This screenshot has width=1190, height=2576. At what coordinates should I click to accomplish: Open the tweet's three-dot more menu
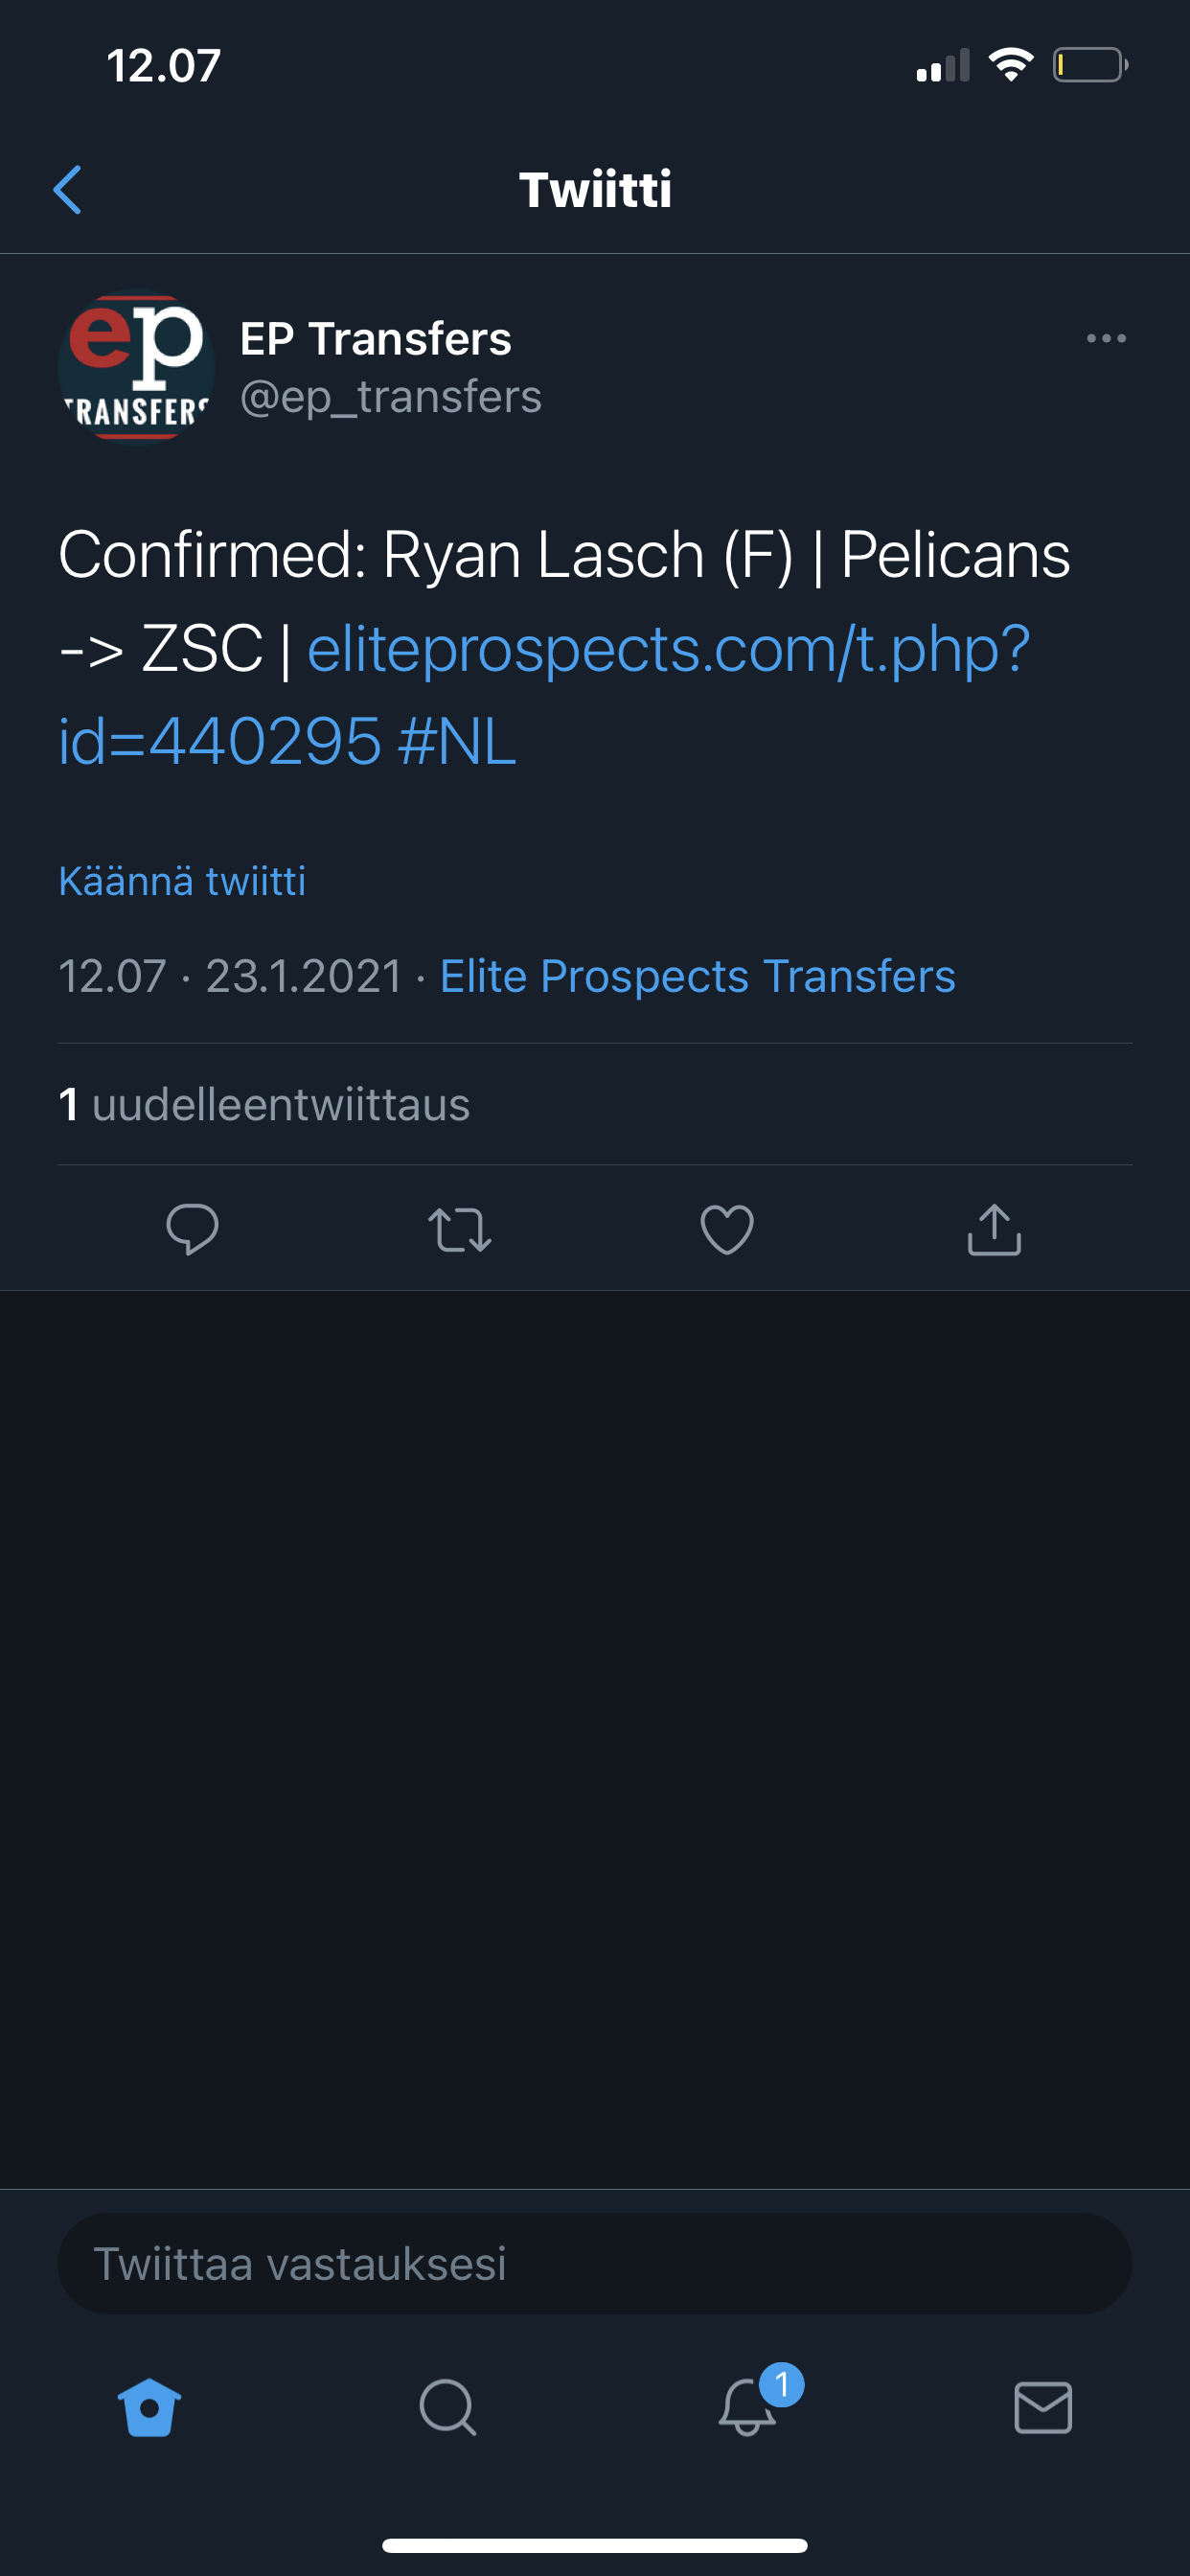(x=1106, y=339)
